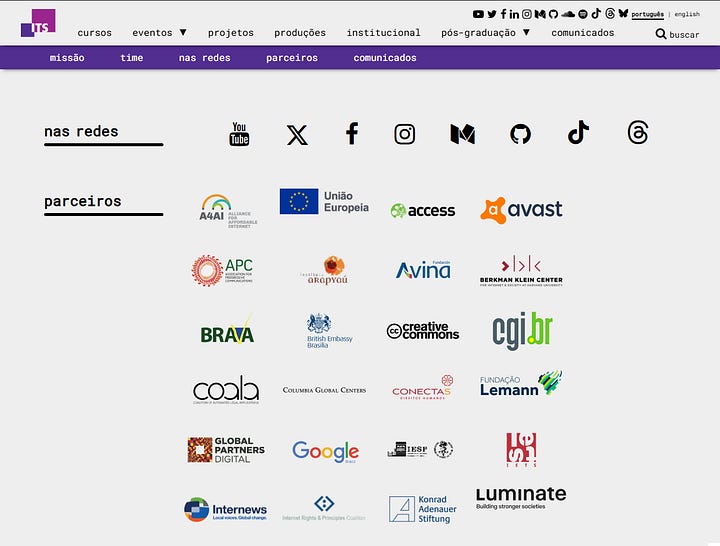Image resolution: width=720 pixels, height=546 pixels.
Task: Open the cgi.br partner logo
Action: pyautogui.click(x=523, y=331)
